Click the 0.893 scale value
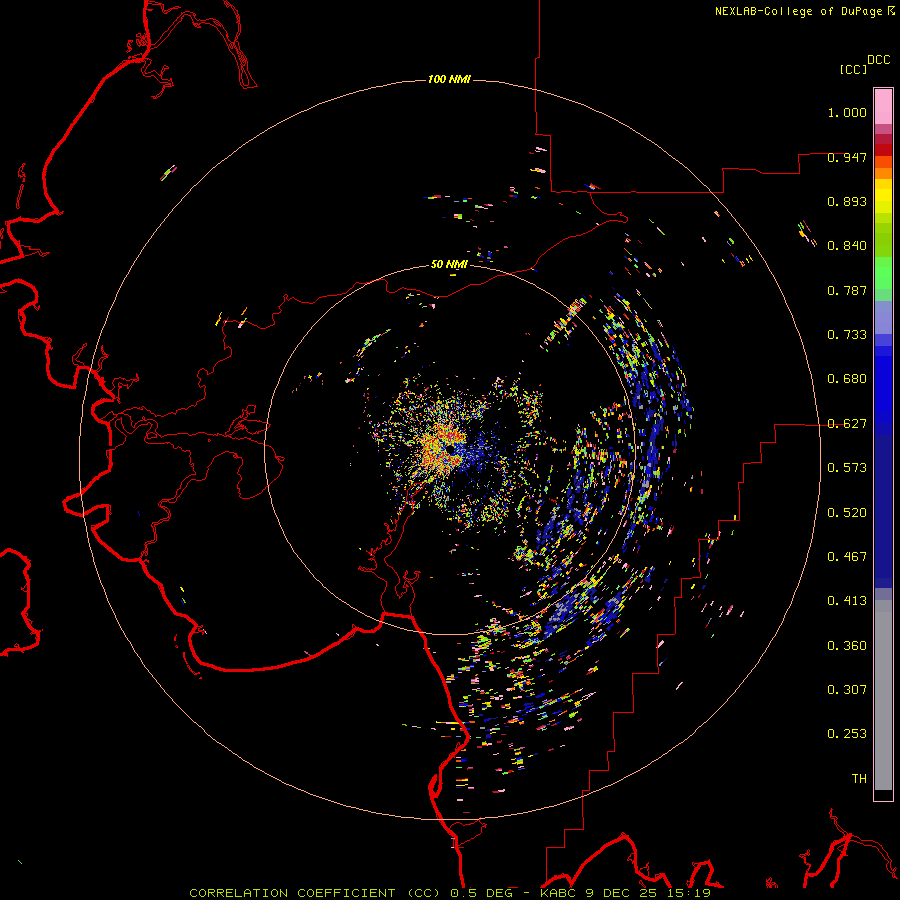The height and width of the screenshot is (900, 900). pyautogui.click(x=847, y=201)
